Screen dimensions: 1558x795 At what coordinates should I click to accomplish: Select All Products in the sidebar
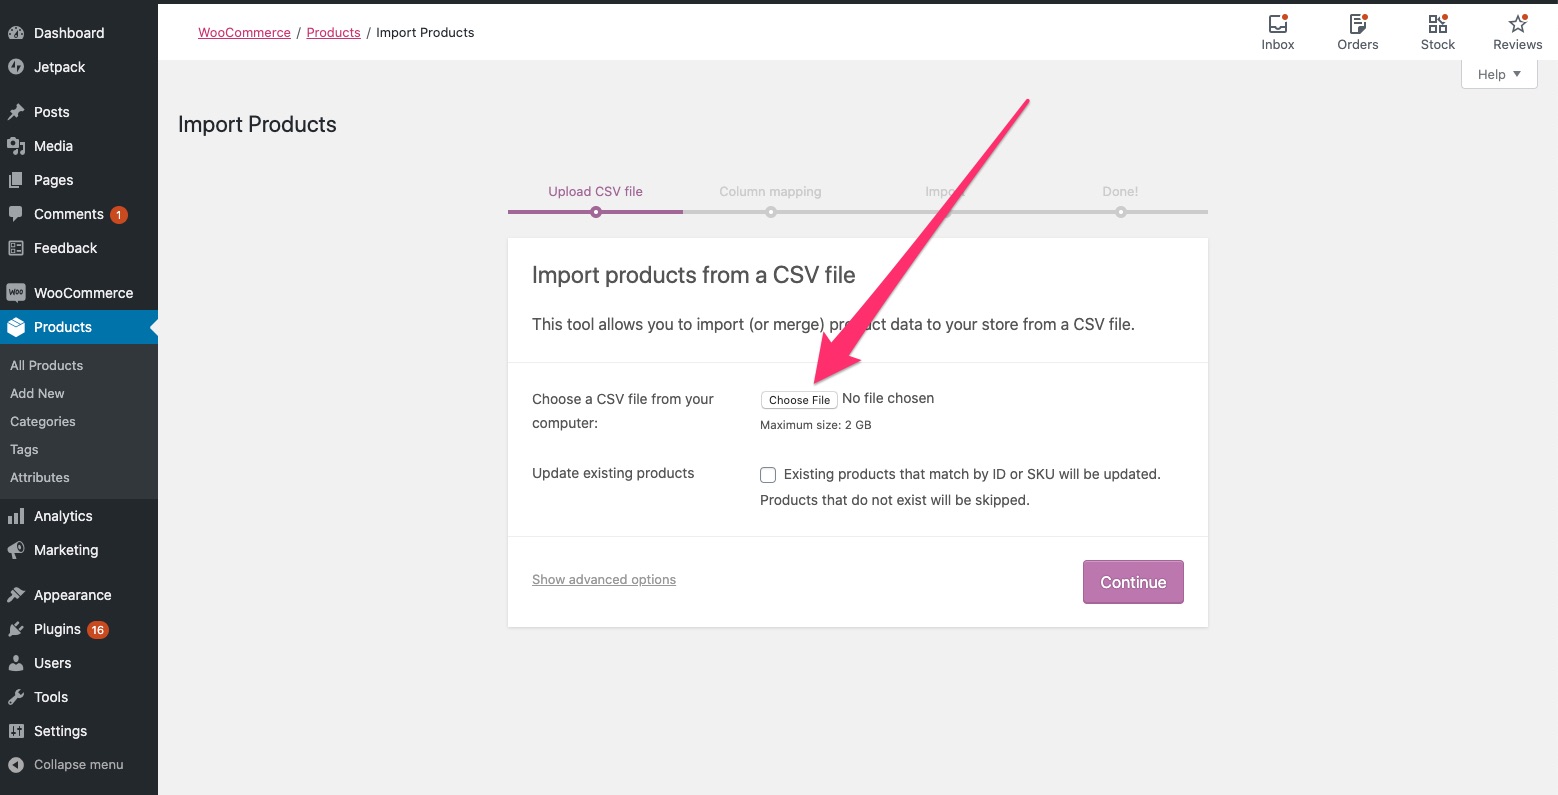coord(46,365)
